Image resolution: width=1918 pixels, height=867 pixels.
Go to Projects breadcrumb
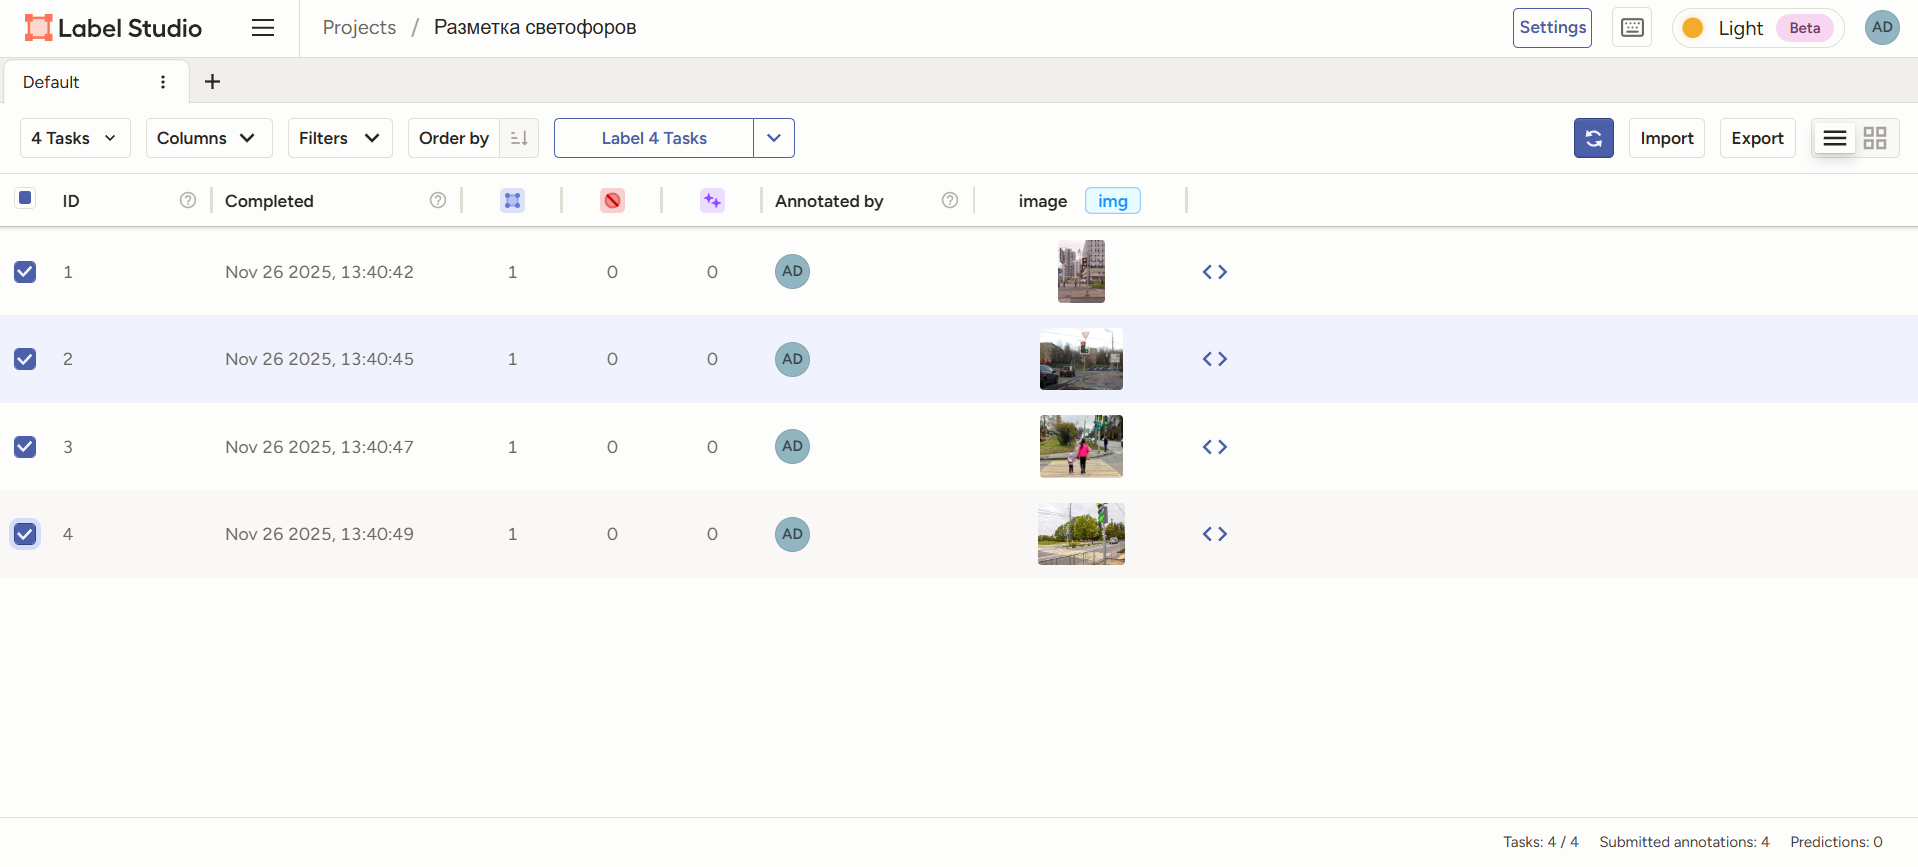(359, 28)
